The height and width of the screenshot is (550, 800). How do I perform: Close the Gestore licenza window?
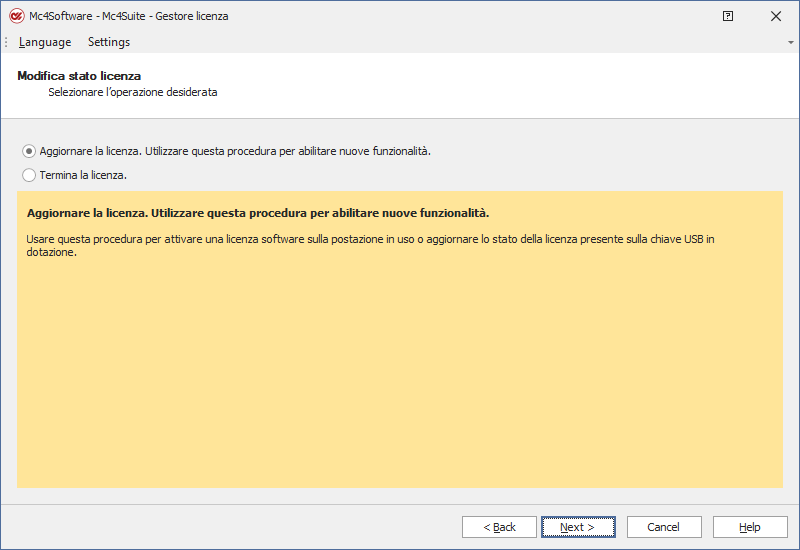(x=776, y=16)
